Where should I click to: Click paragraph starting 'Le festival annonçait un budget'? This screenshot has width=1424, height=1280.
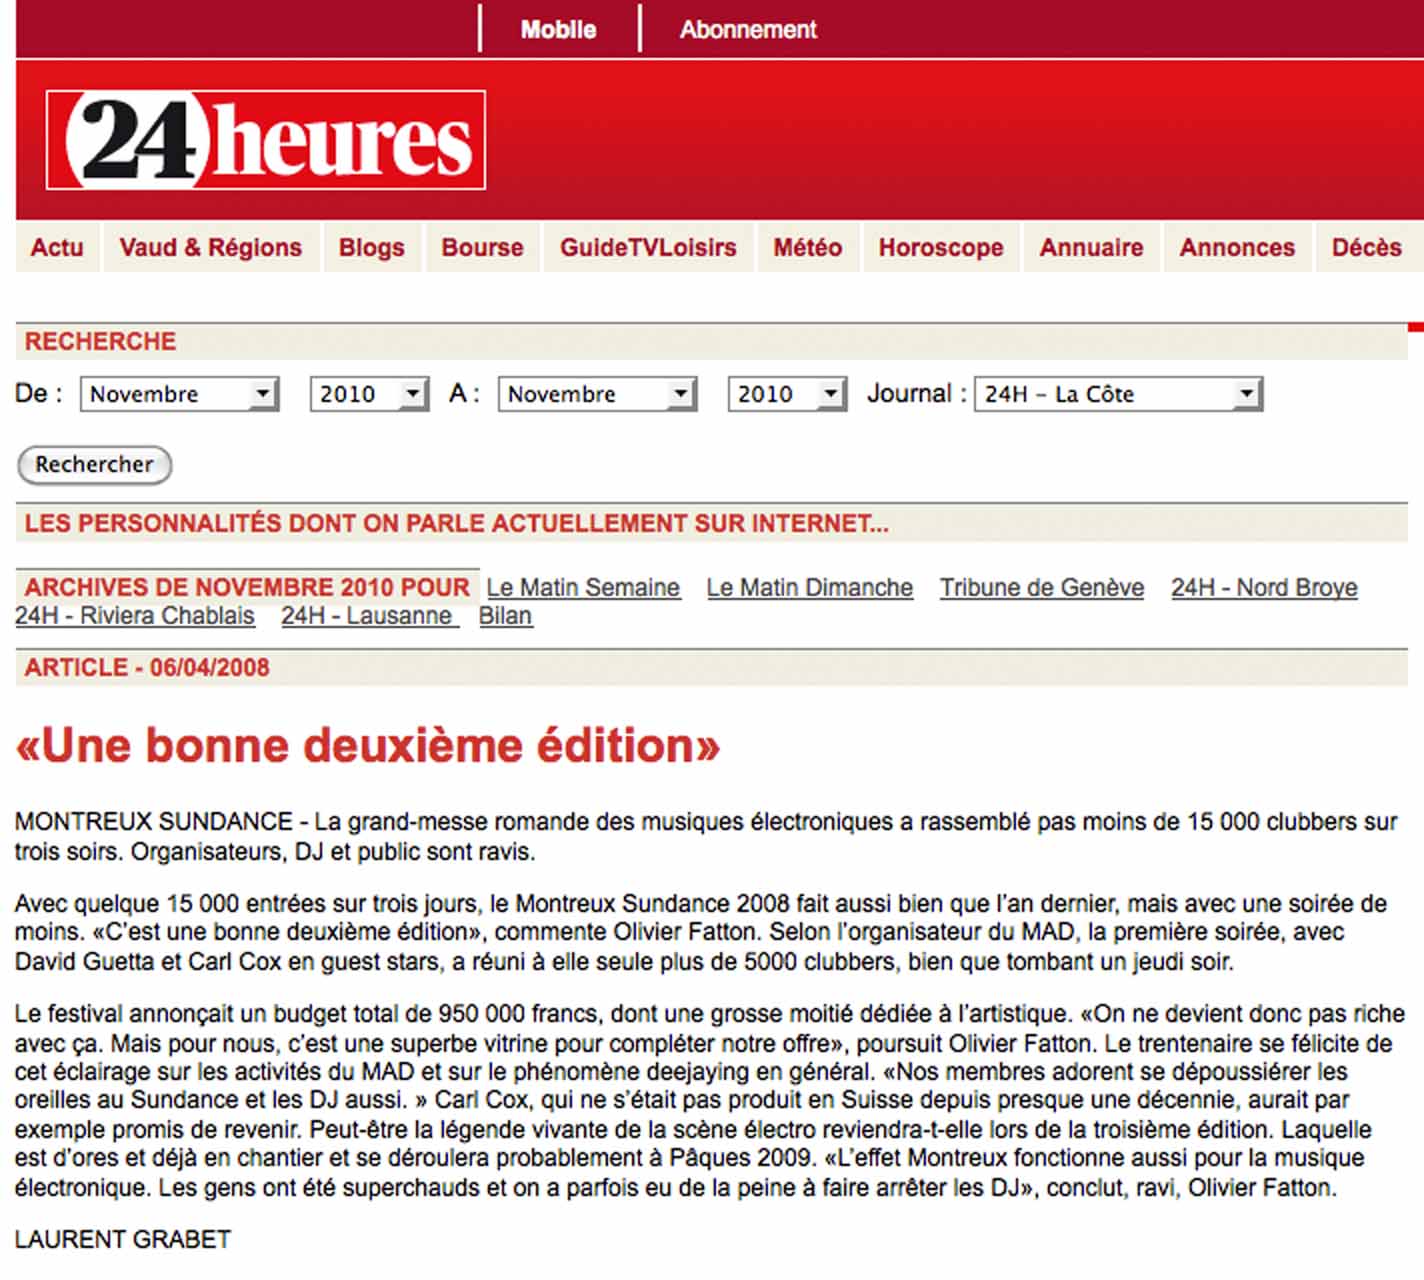[709, 1101]
